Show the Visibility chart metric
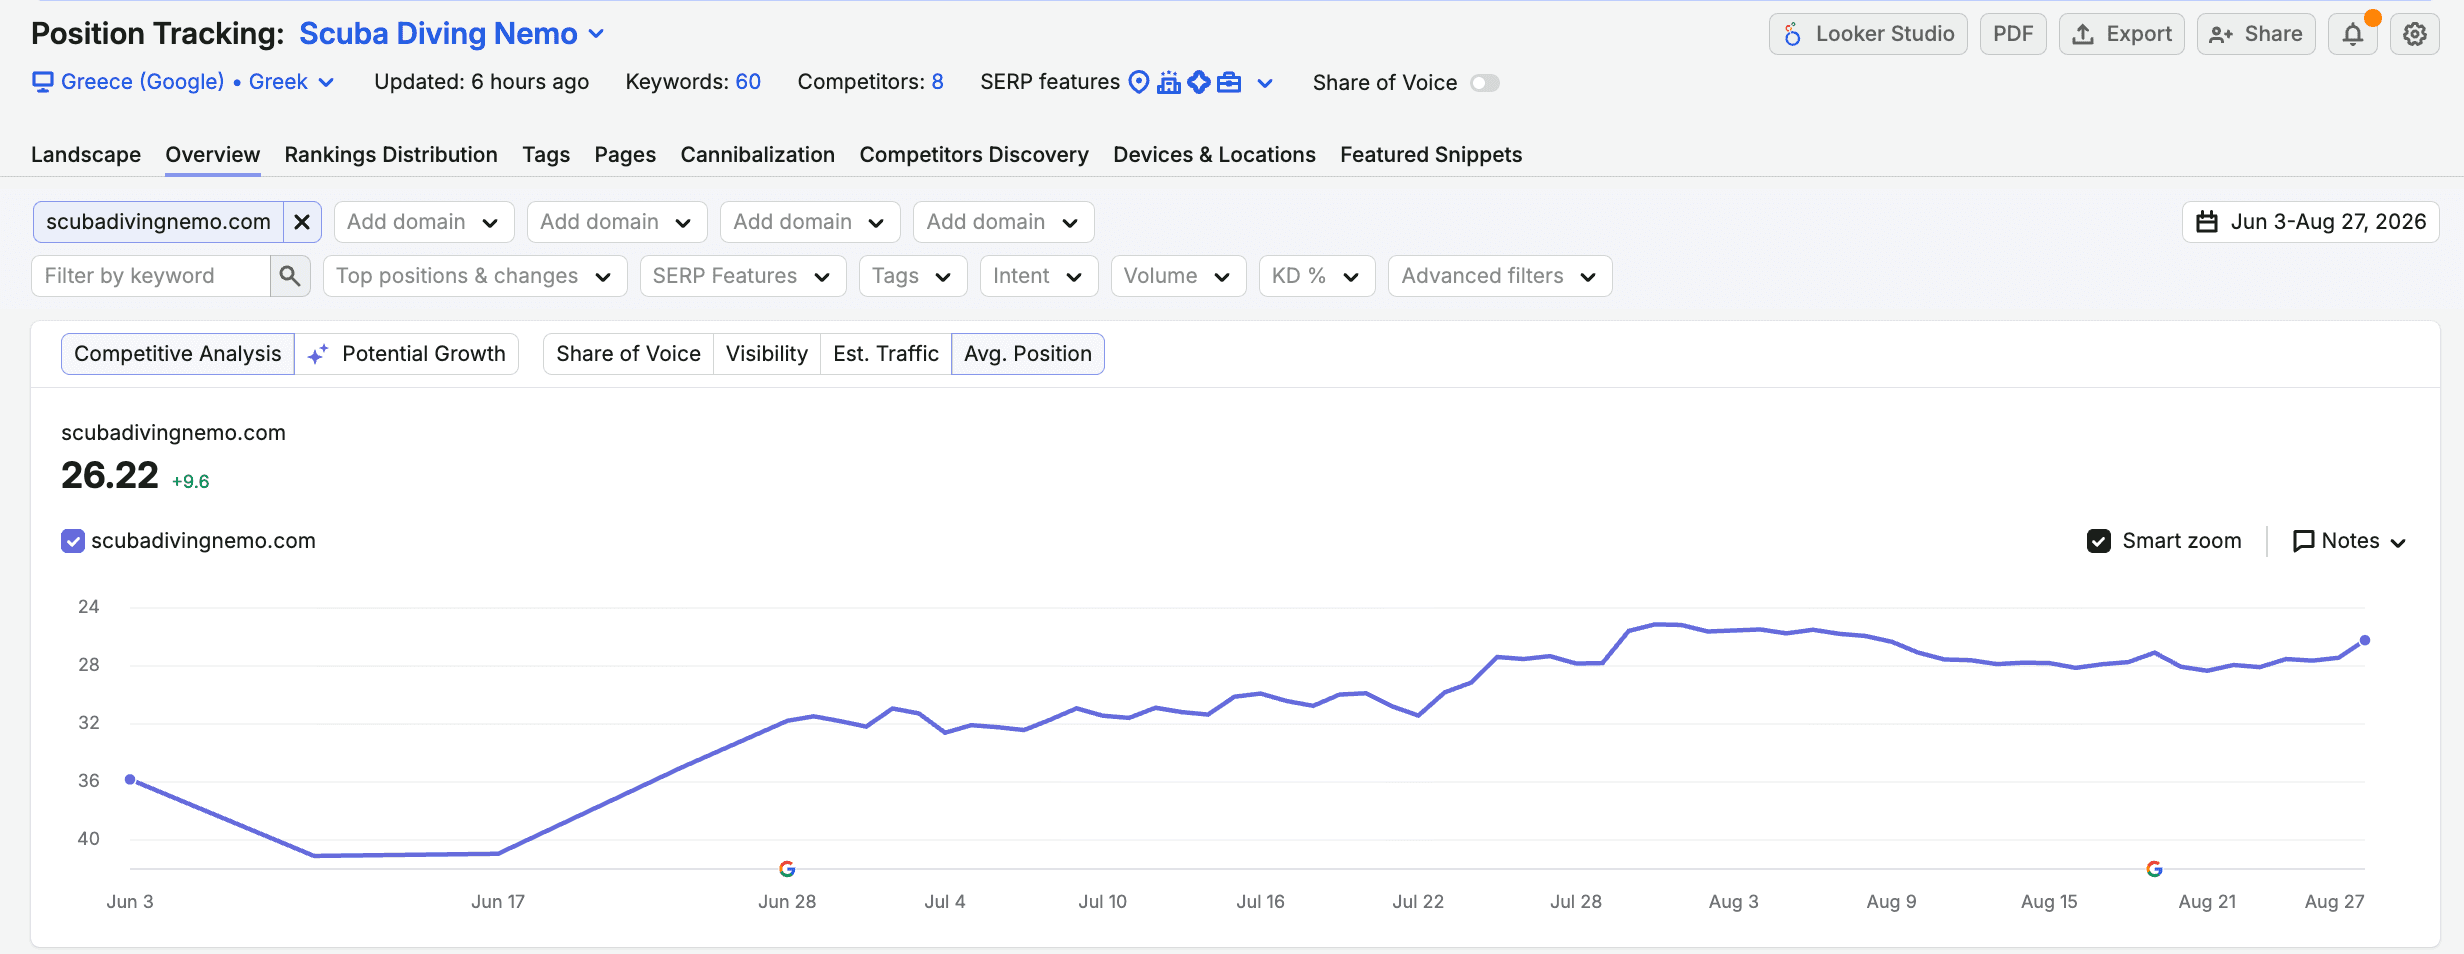The image size is (2464, 954). (767, 354)
